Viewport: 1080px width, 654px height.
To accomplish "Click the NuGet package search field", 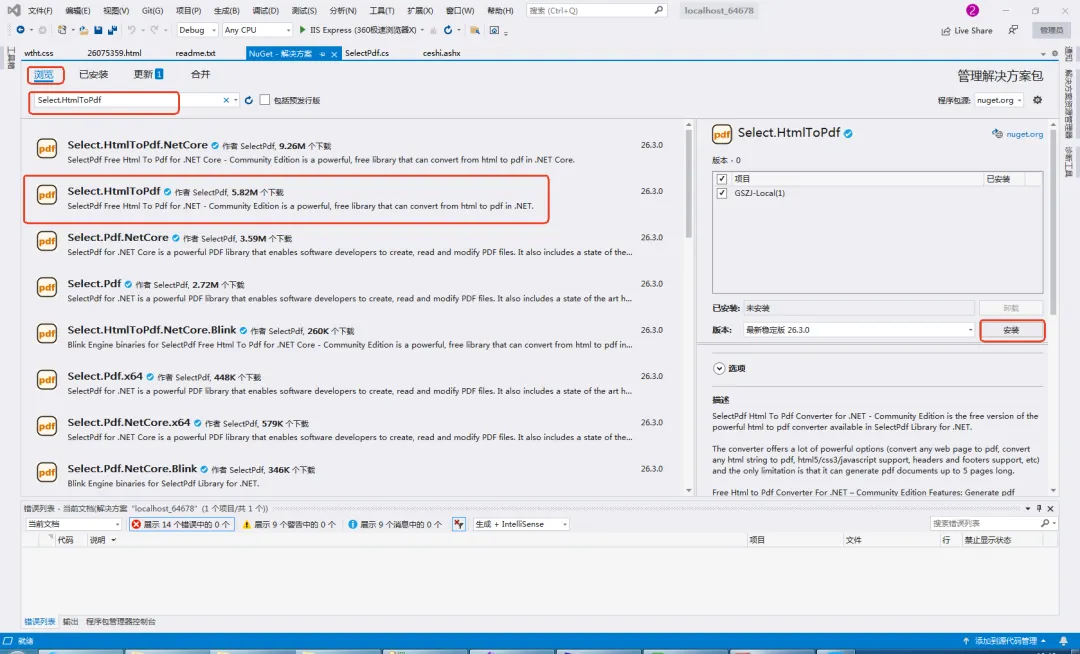I will pos(127,101).
